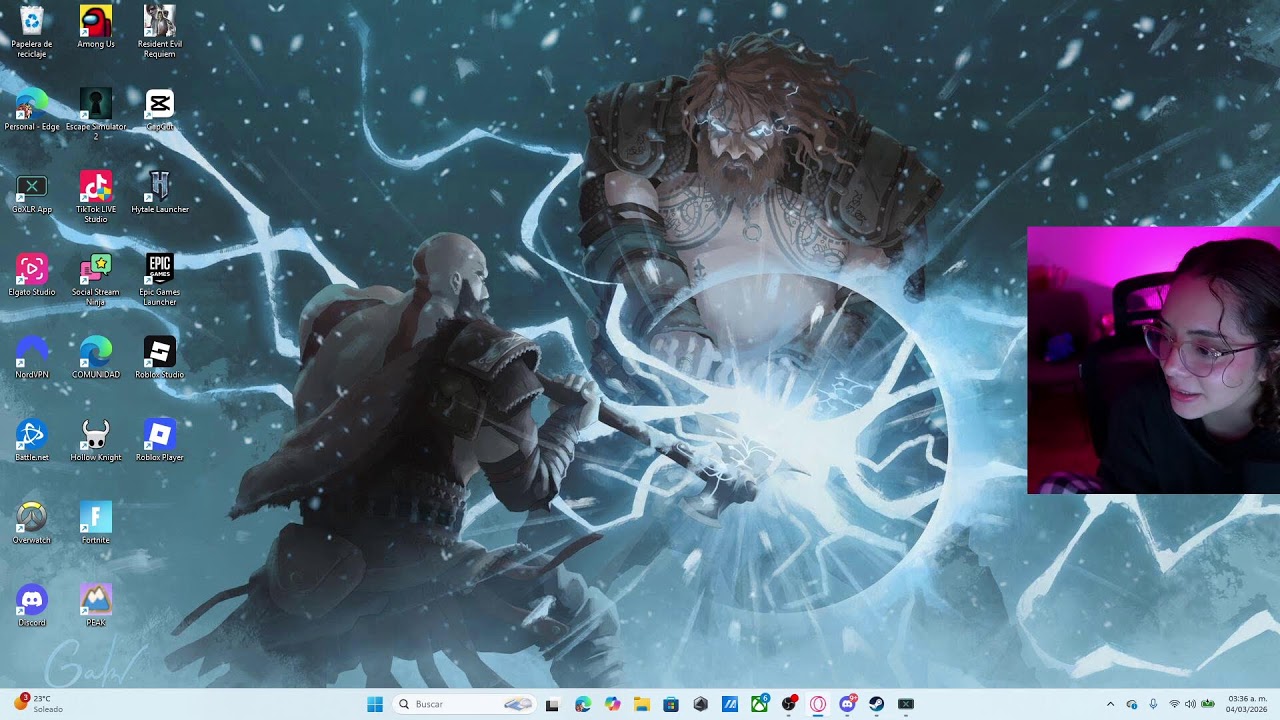Viewport: 1280px width, 720px height.
Task: Open the Windows Start menu
Action: 375,704
